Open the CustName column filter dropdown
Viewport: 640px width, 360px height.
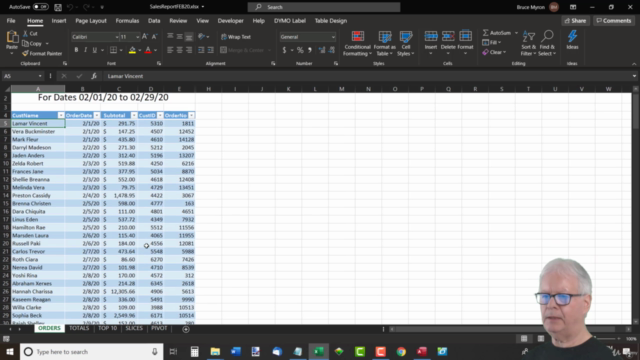(x=61, y=116)
